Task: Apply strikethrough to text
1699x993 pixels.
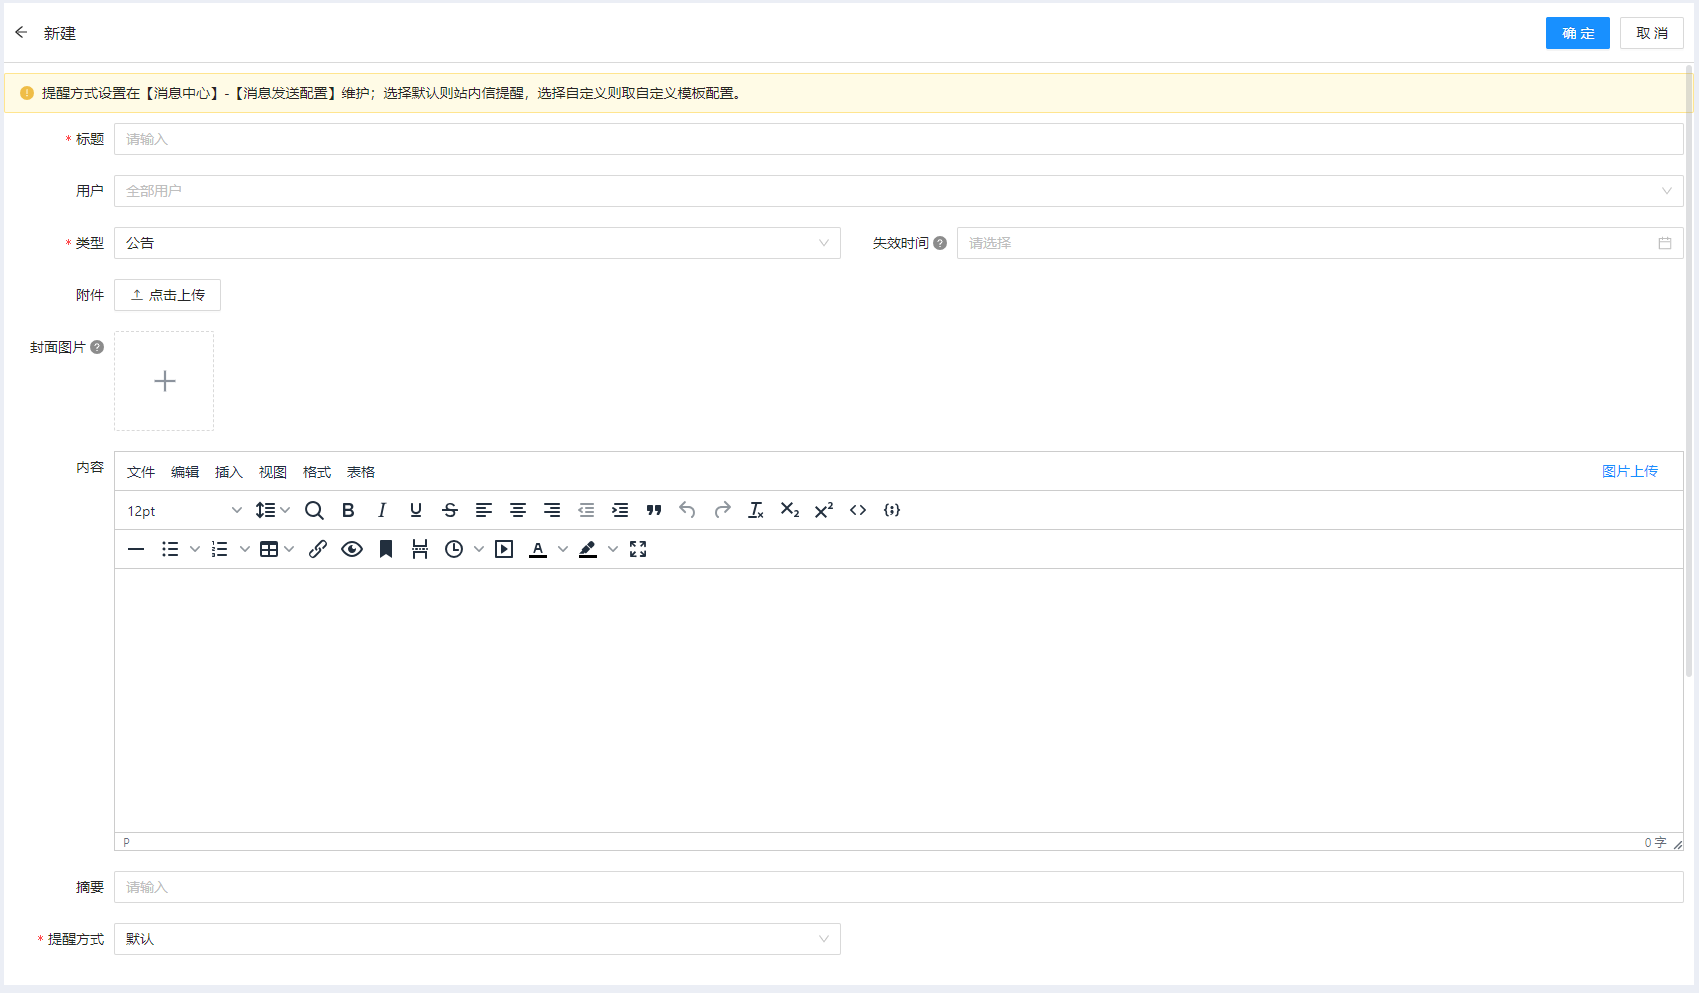Action: pos(449,510)
